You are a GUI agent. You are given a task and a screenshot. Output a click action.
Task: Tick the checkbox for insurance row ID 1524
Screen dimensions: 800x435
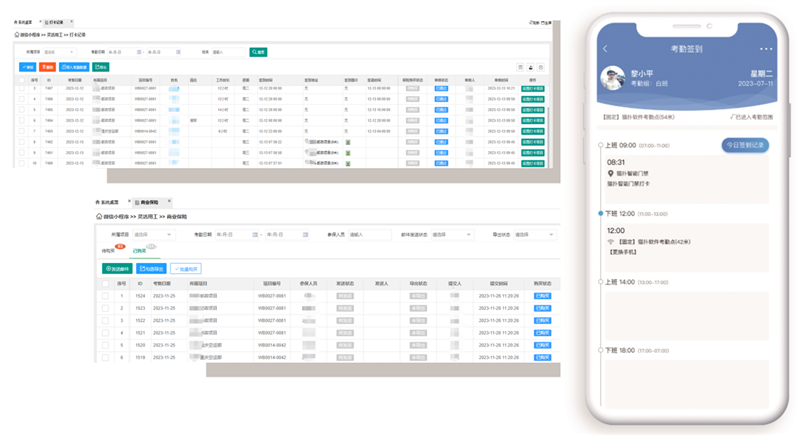pyautogui.click(x=105, y=296)
